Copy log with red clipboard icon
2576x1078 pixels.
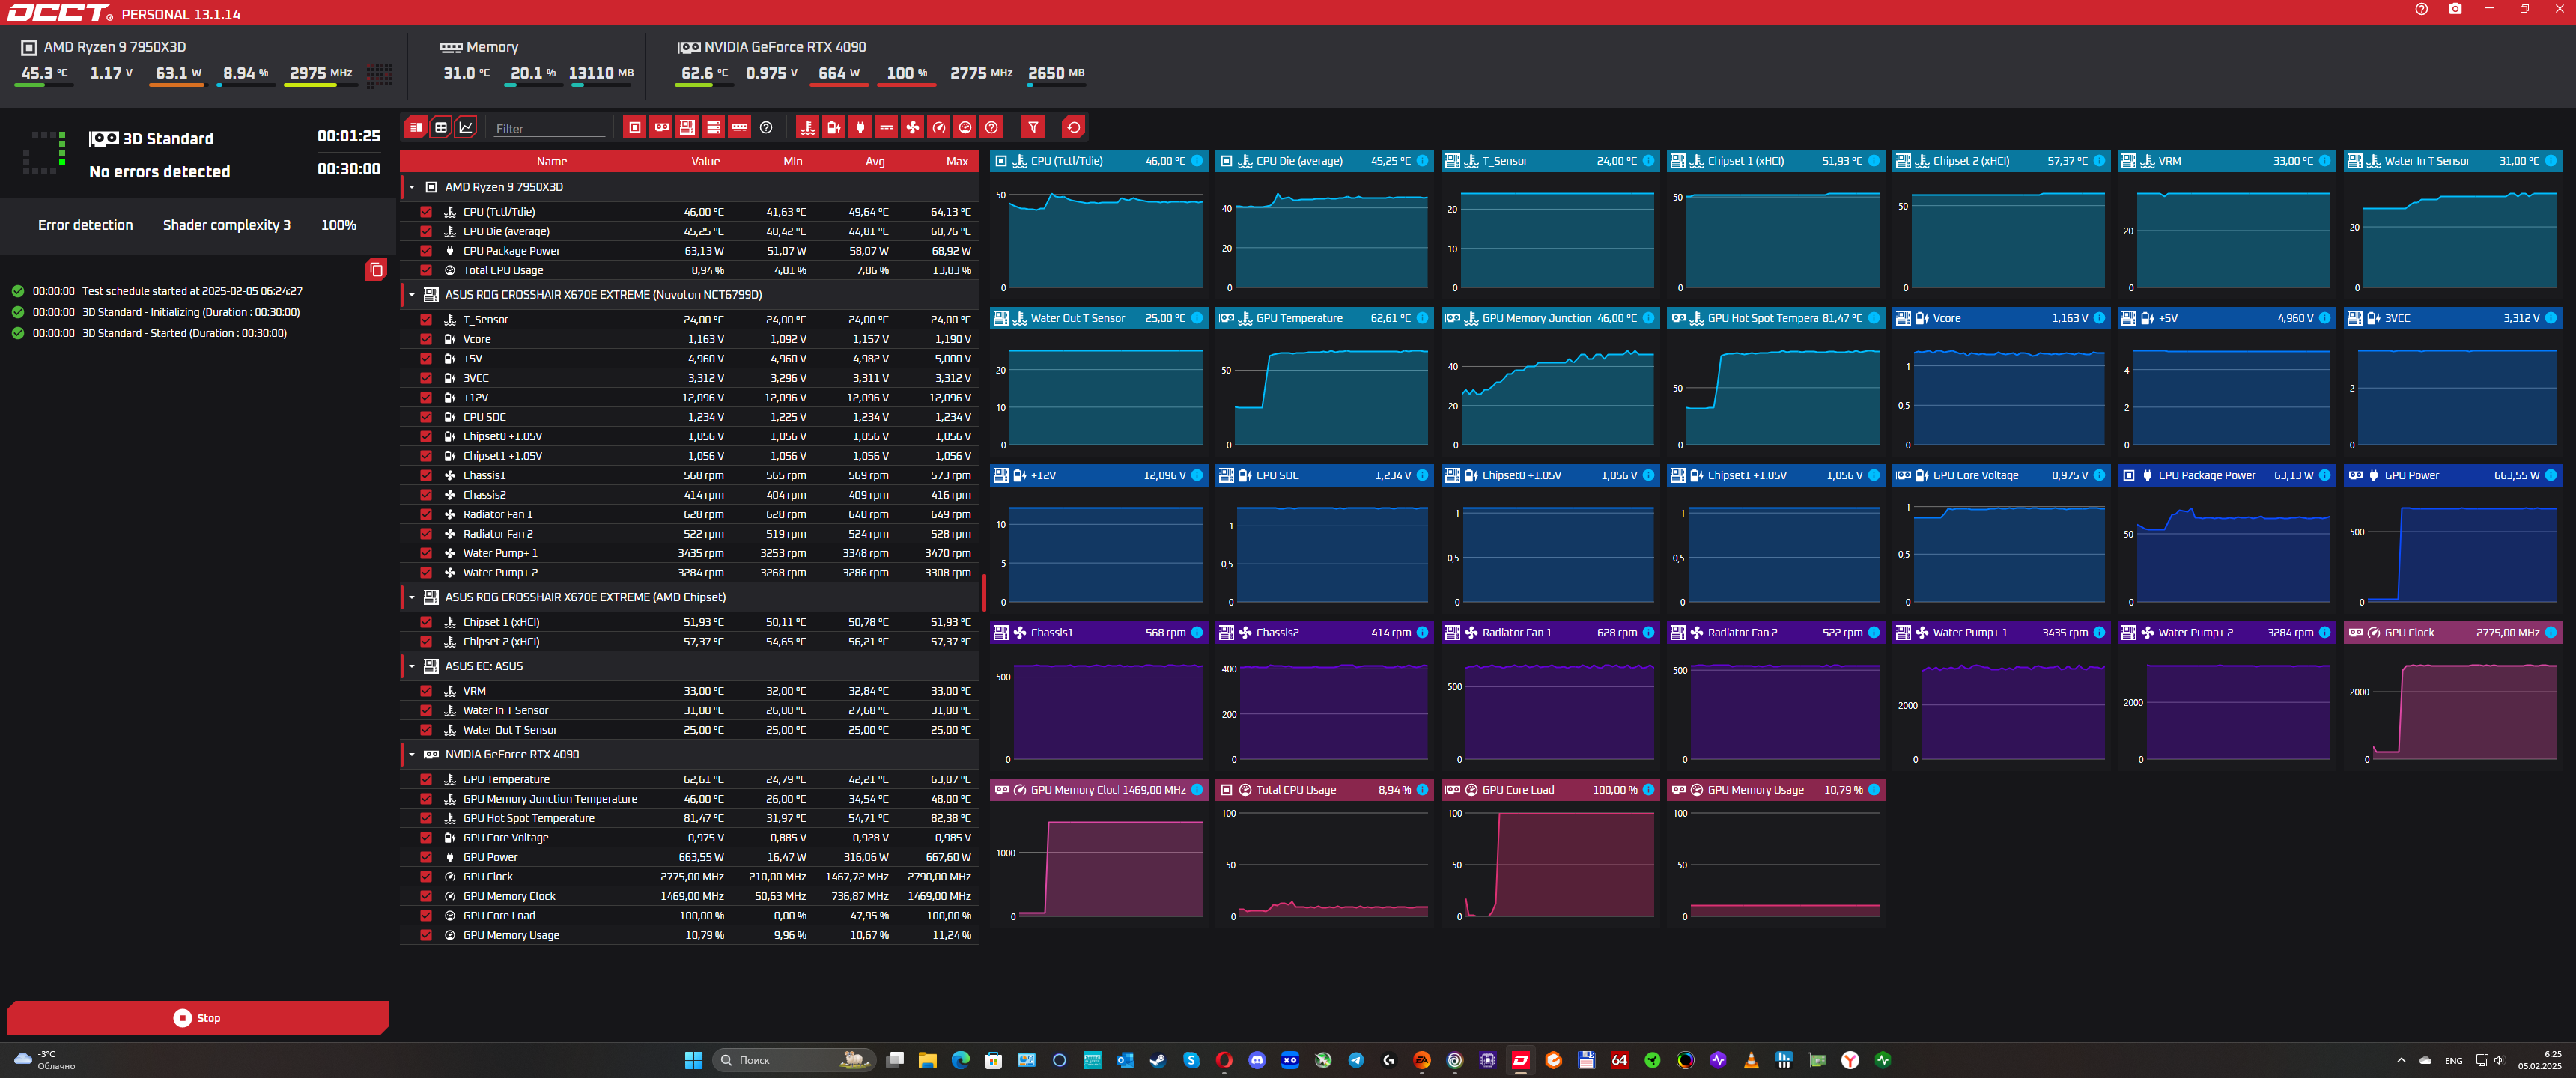click(x=375, y=270)
